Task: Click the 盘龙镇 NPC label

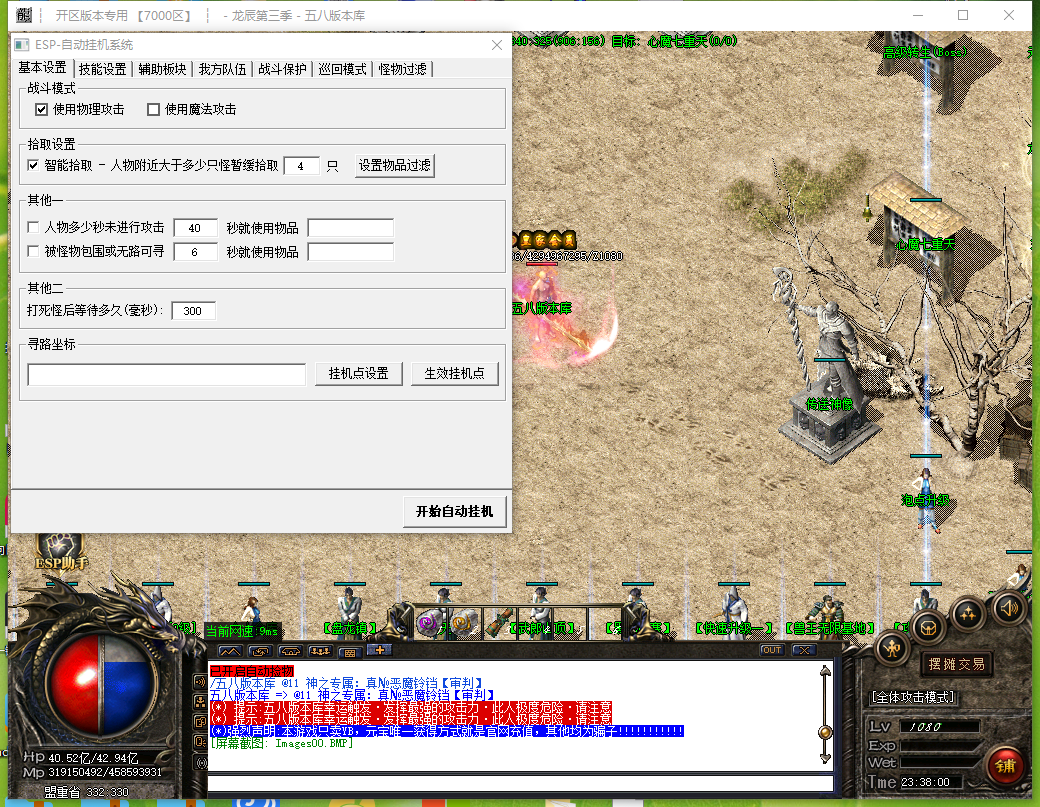Action: pyautogui.click(x=350, y=627)
